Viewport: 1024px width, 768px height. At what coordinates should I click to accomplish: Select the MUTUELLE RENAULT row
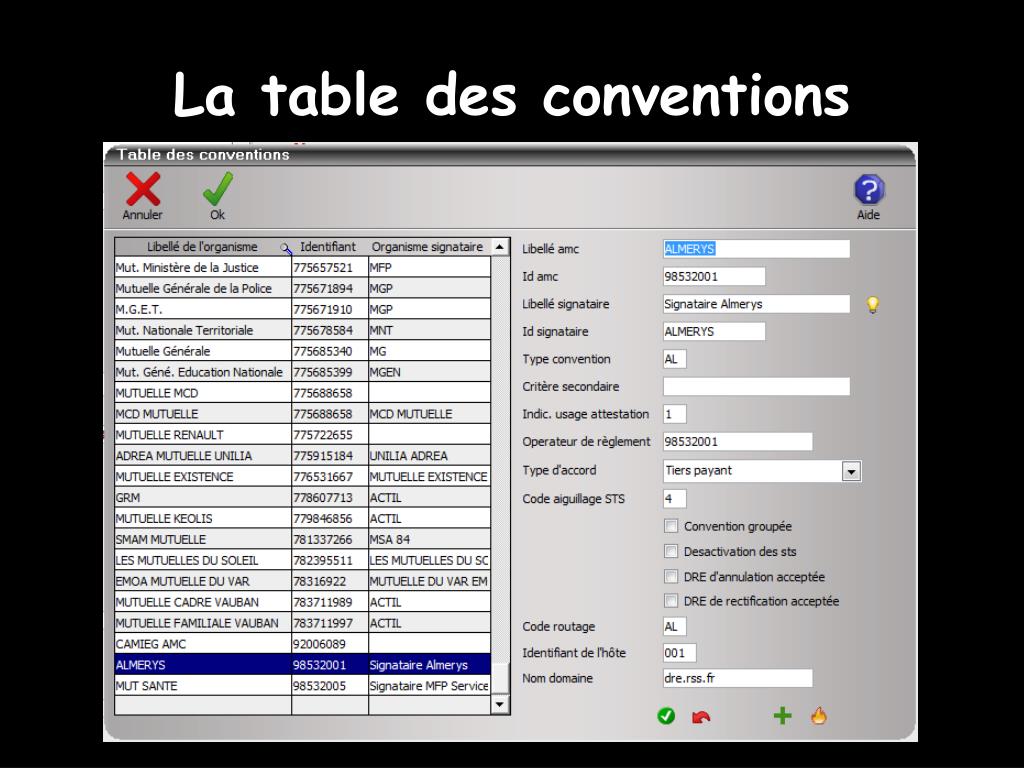(302, 434)
